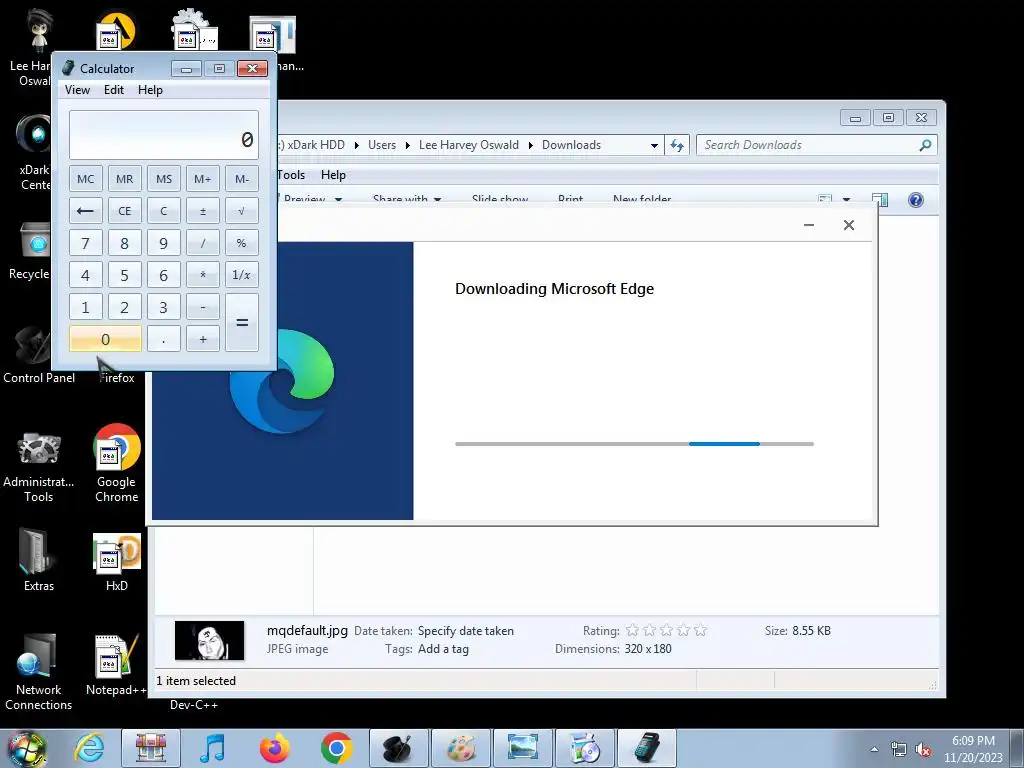1024x768 pixels.
Task: Click 'Specify date taken' field
Action: point(466,631)
